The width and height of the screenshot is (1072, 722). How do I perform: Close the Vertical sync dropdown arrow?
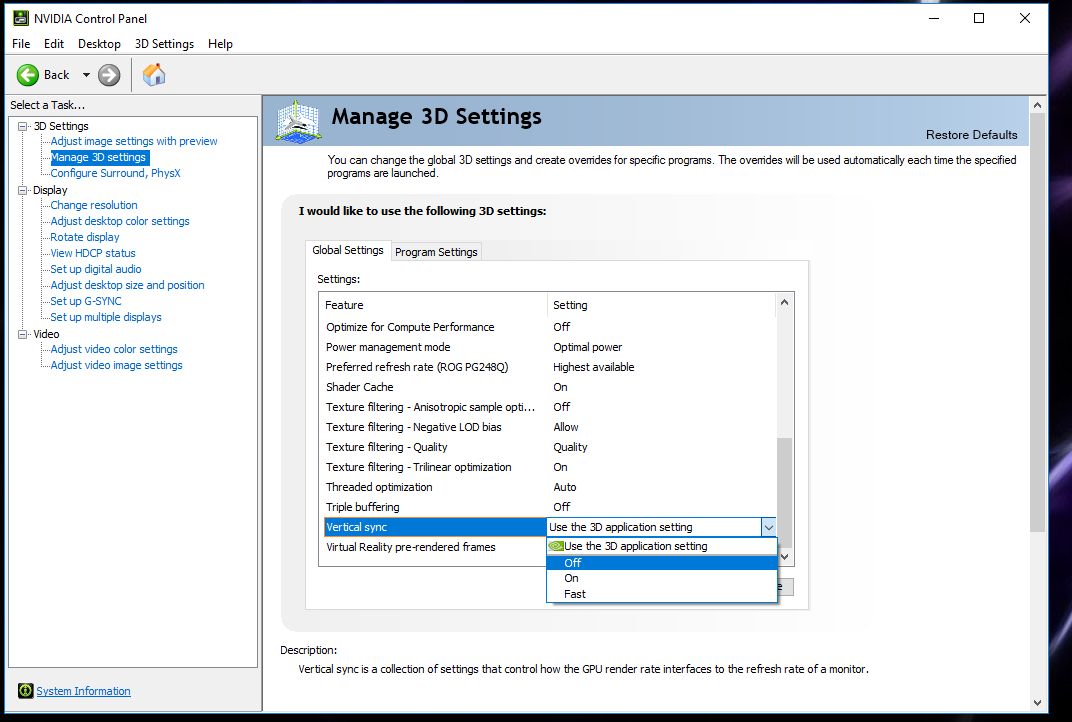tap(768, 527)
